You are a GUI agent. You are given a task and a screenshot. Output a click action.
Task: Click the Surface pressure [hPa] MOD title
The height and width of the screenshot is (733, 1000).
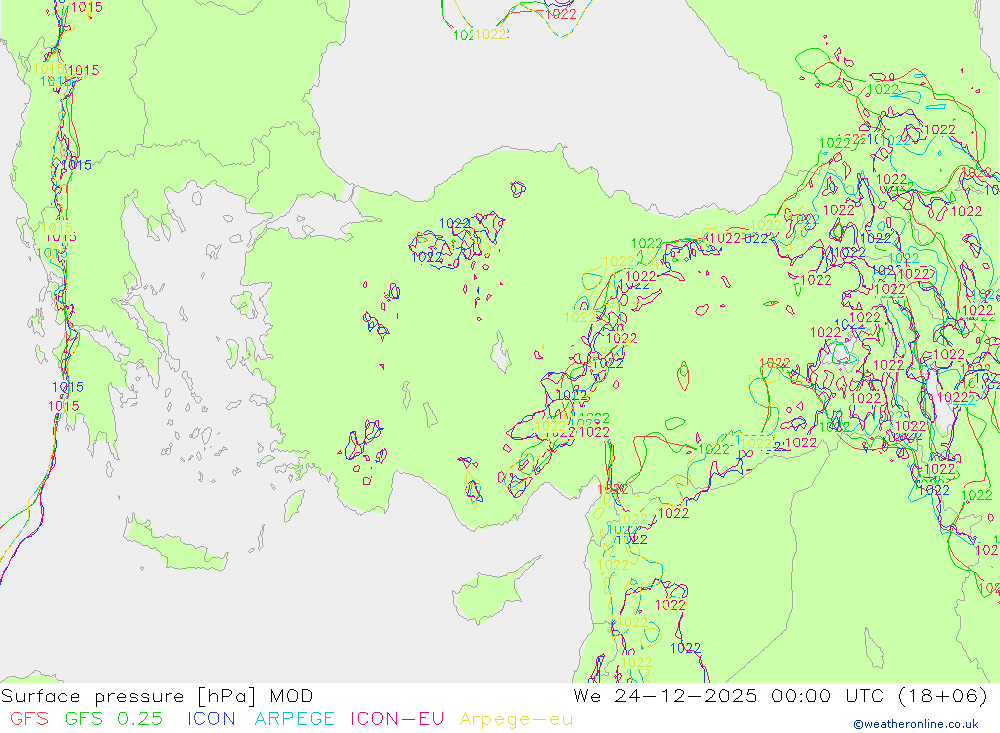coord(157,696)
